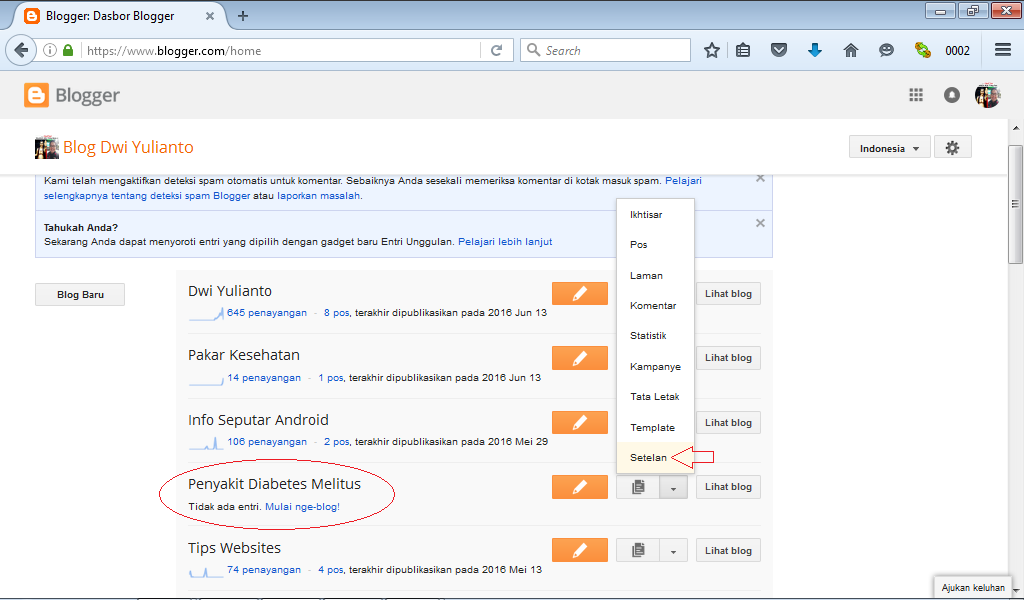Image resolution: width=1024 pixels, height=600 pixels.
Task: Open the bookmarks list icon
Action: tap(743, 50)
